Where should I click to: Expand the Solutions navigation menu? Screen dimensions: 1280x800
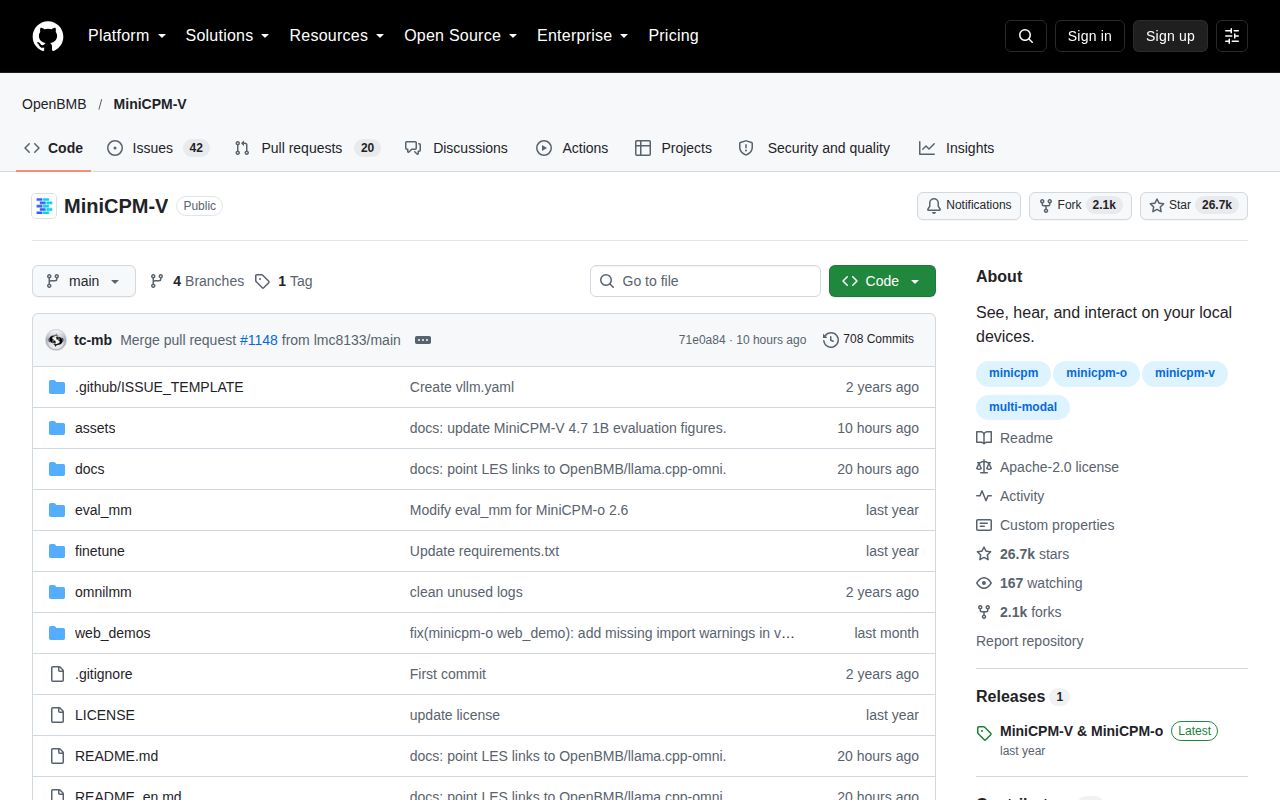coord(227,36)
